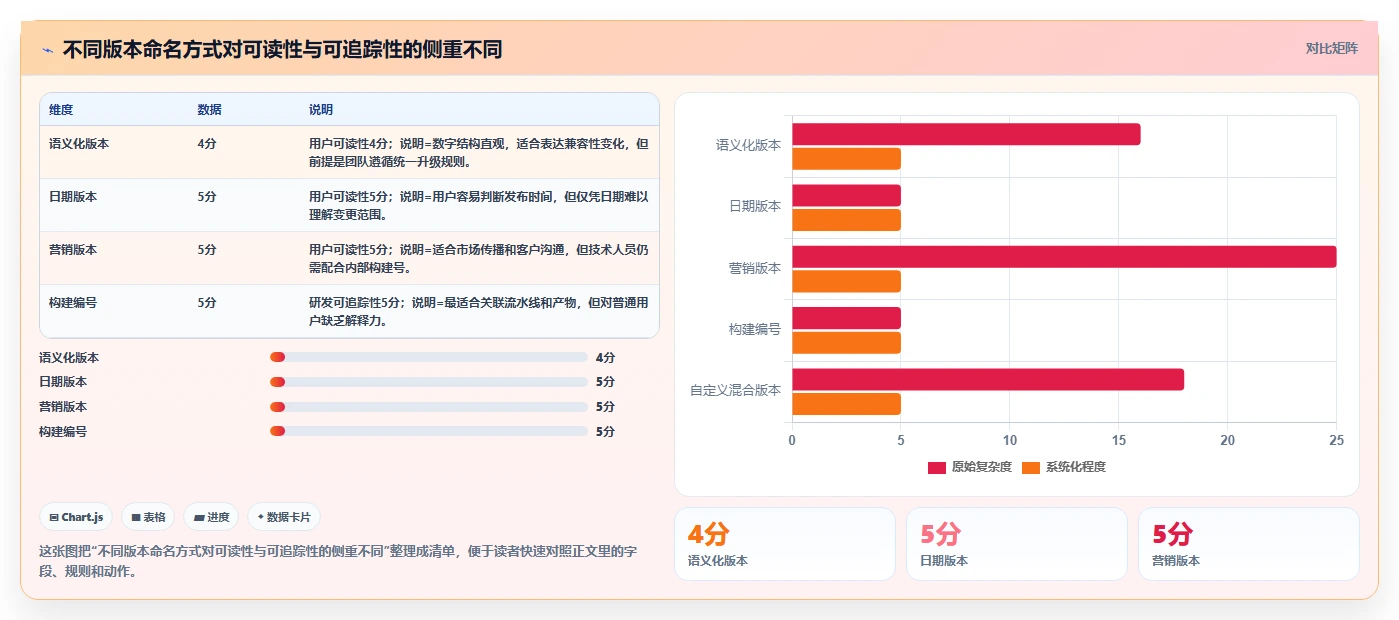Click the 4分 cell in the table

pyautogui.click(x=207, y=143)
